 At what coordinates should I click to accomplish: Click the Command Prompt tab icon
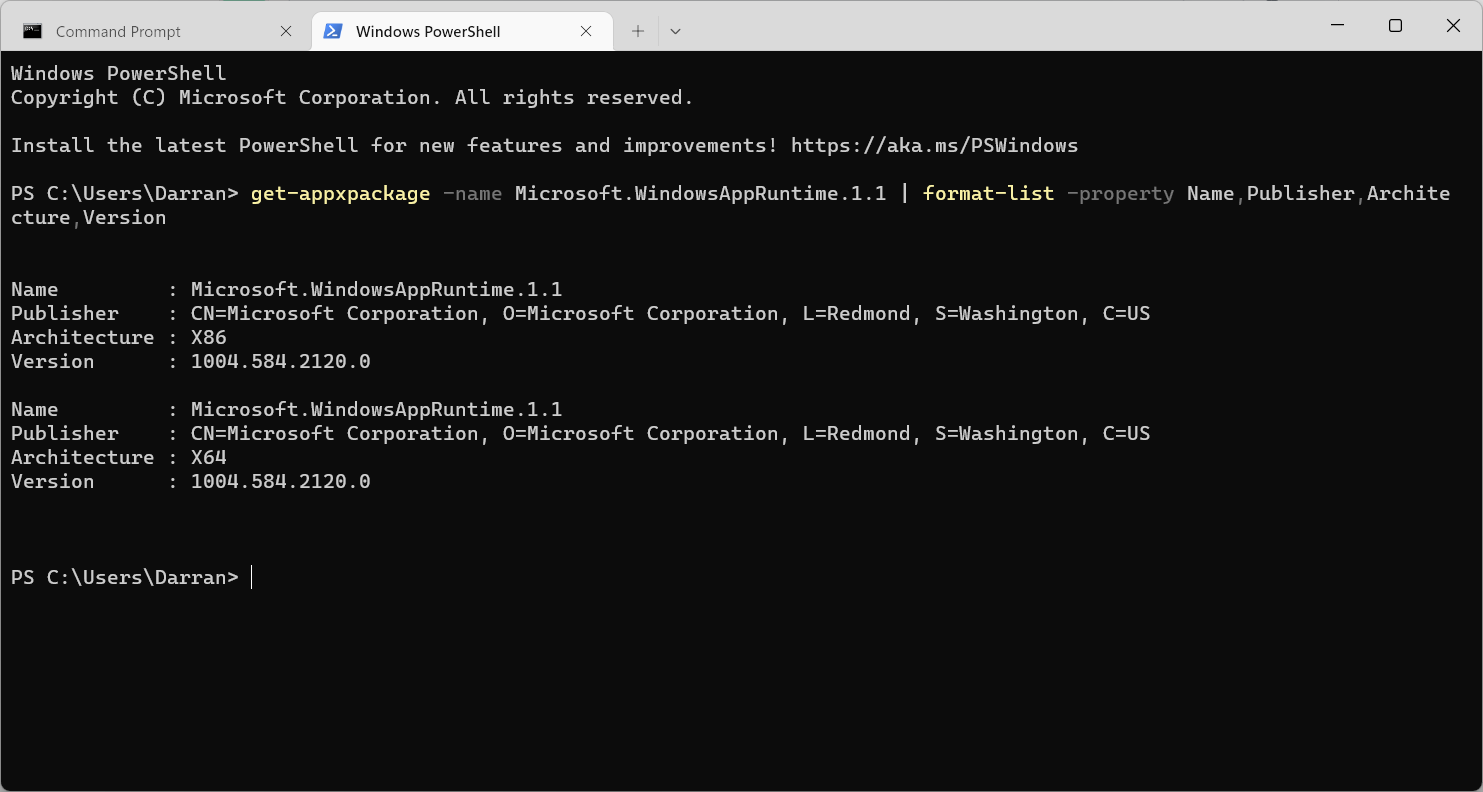coord(31,31)
